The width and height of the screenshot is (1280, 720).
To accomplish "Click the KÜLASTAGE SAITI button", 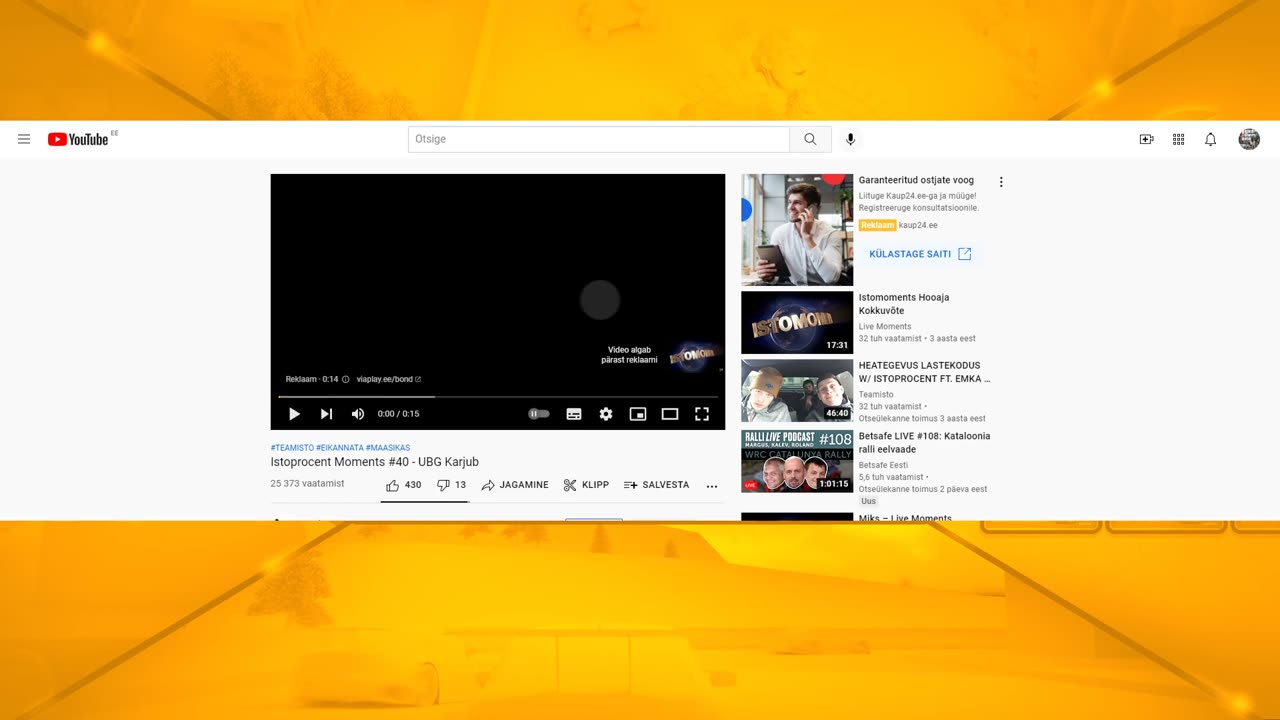I will tap(920, 254).
